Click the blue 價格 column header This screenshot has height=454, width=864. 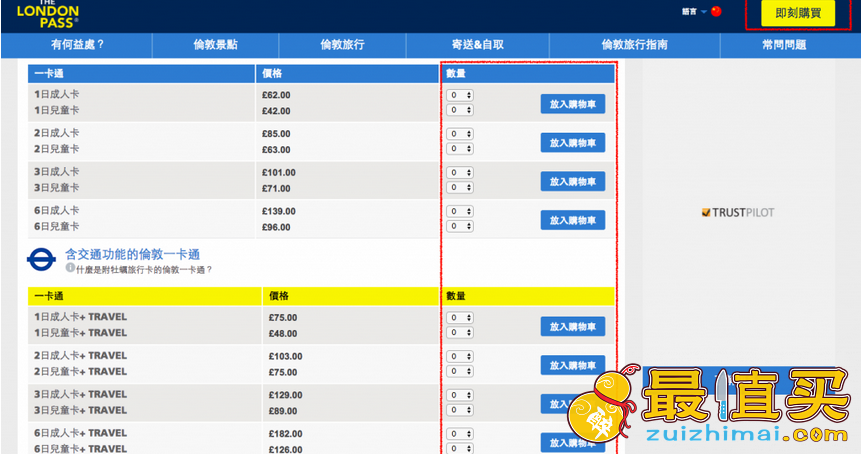tap(347, 73)
